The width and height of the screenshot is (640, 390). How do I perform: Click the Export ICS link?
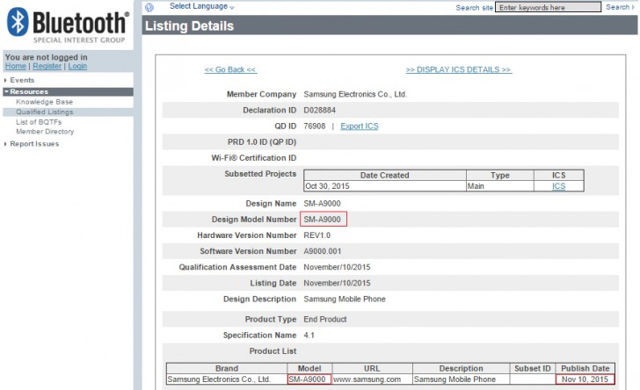(x=359, y=126)
